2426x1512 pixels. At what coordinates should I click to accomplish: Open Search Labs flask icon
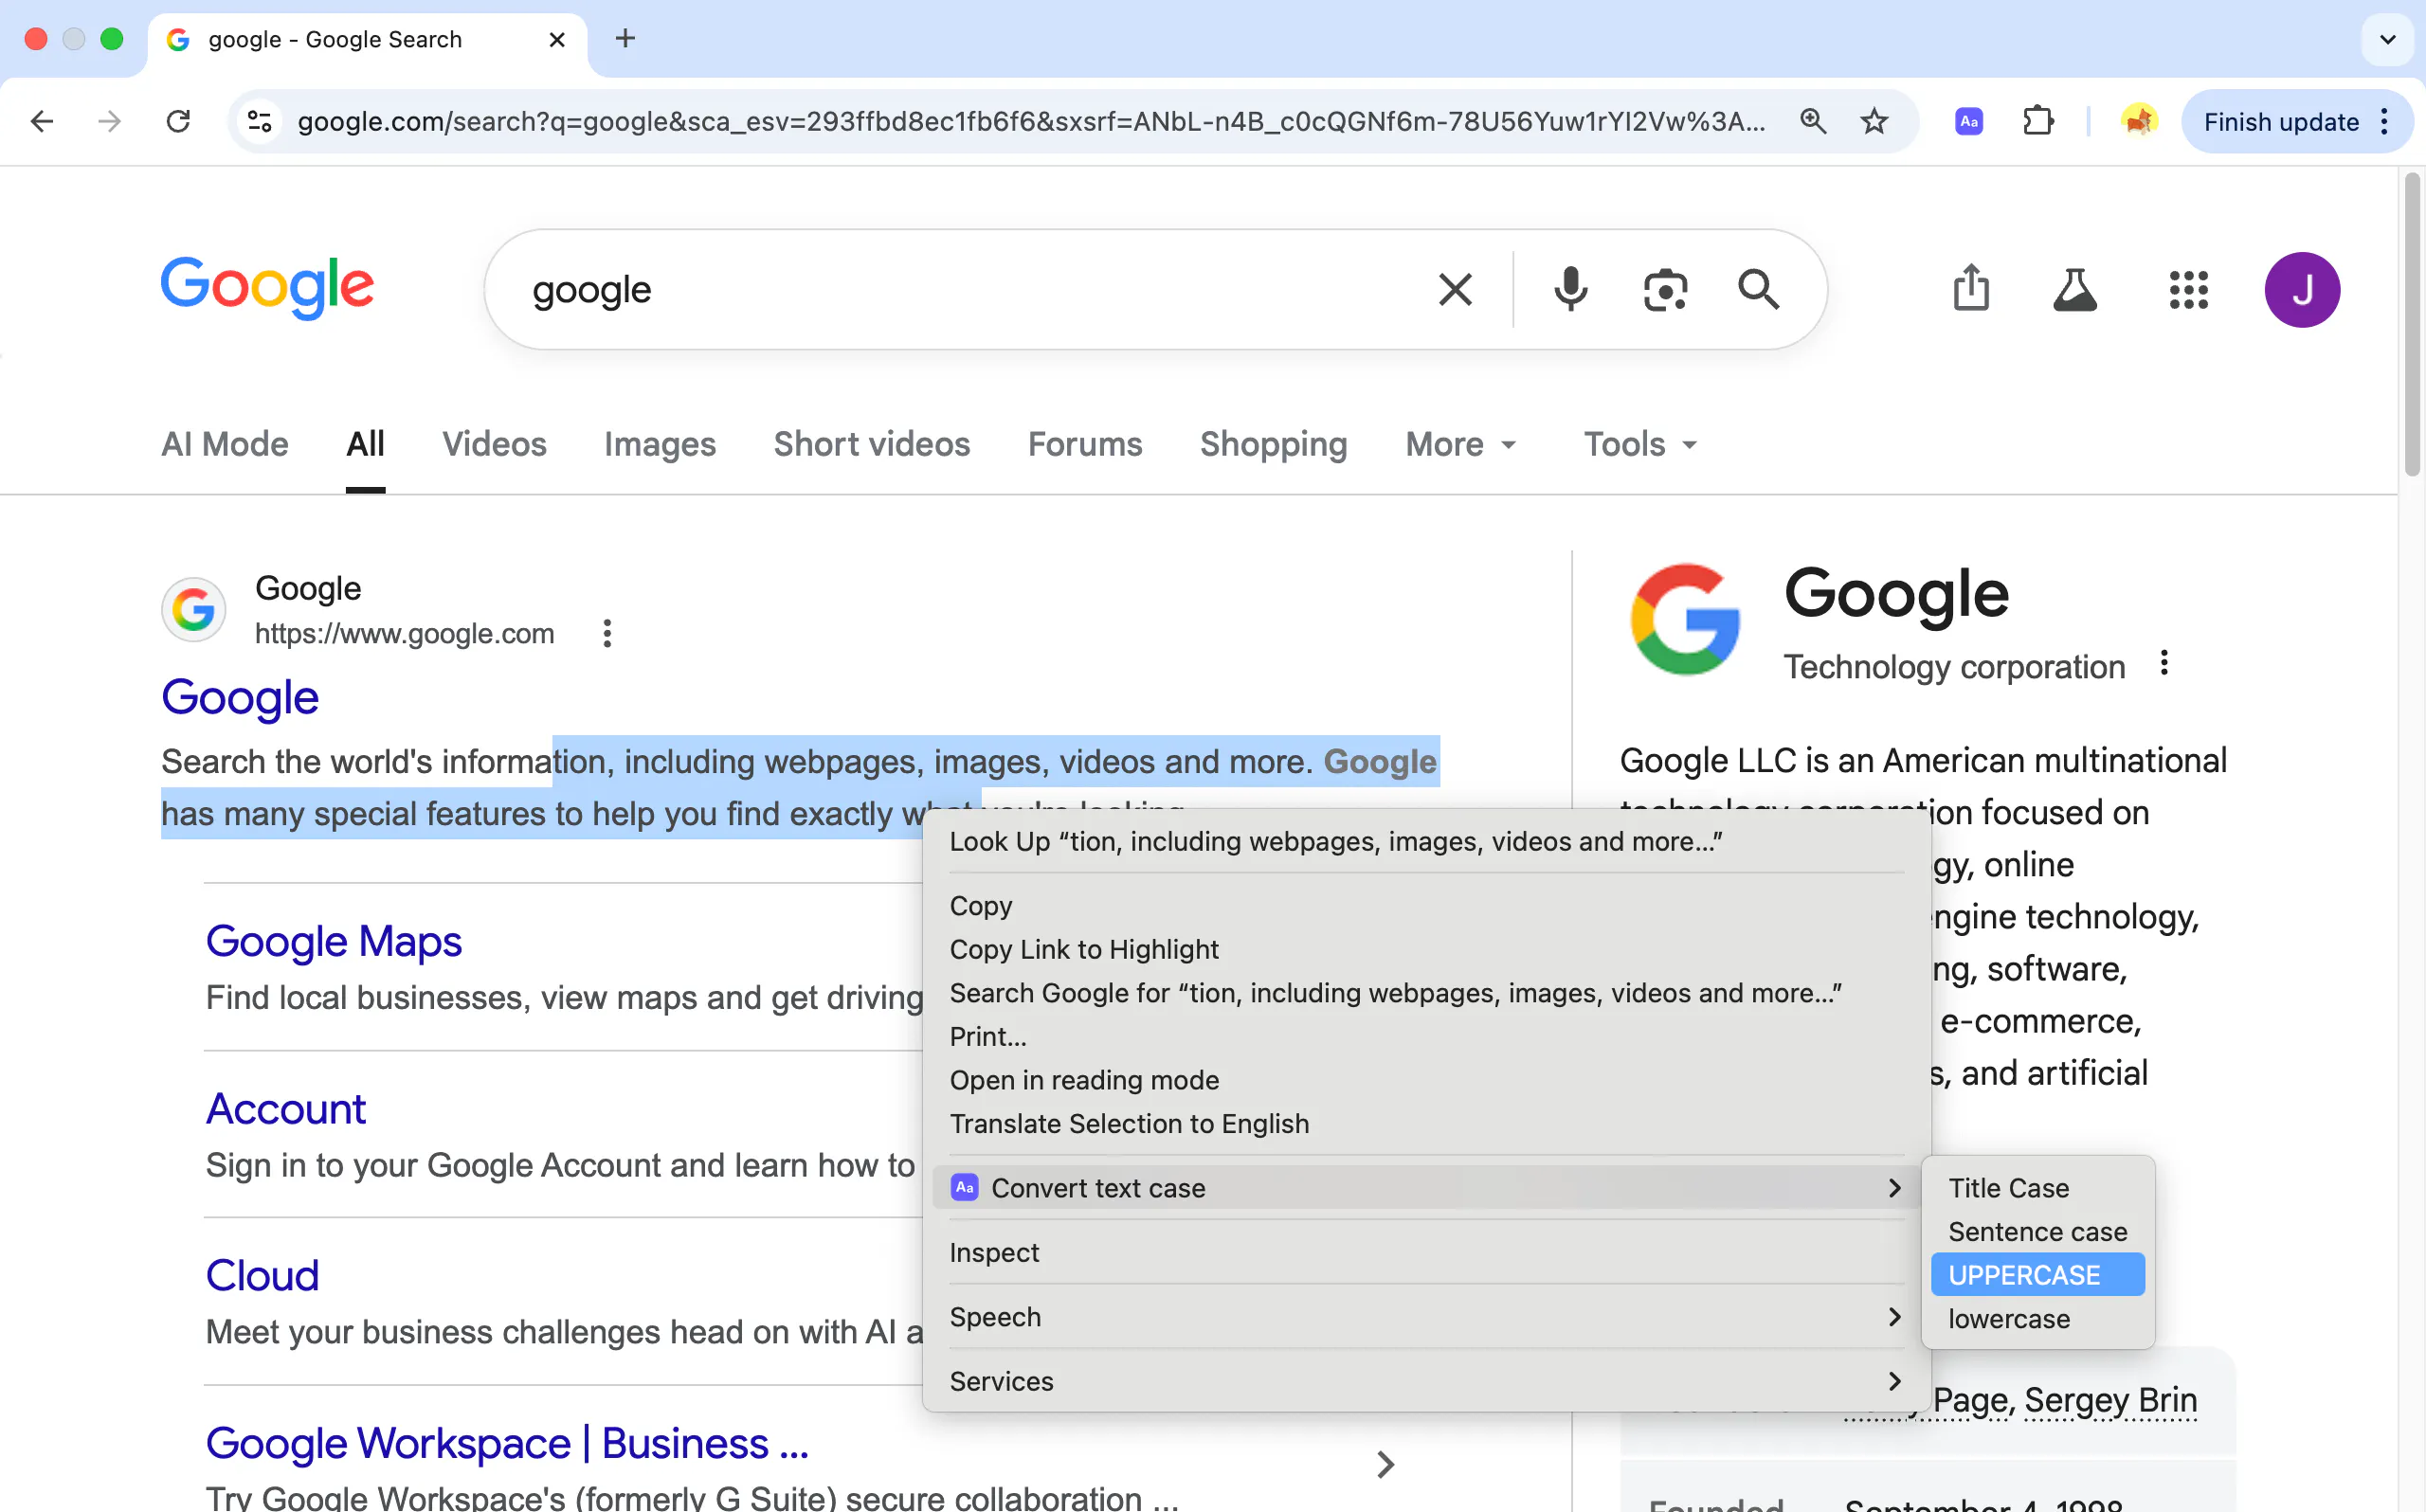(2075, 290)
